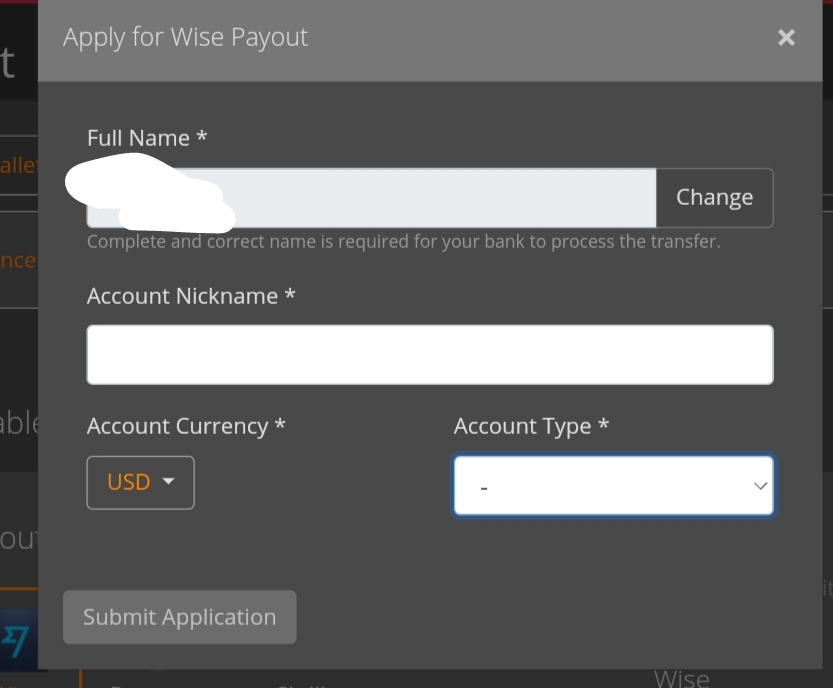Click the Full Name label

click(x=147, y=138)
